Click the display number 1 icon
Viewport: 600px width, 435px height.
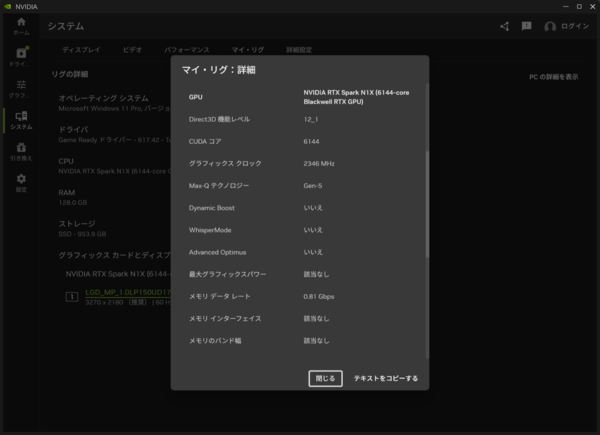[72, 297]
